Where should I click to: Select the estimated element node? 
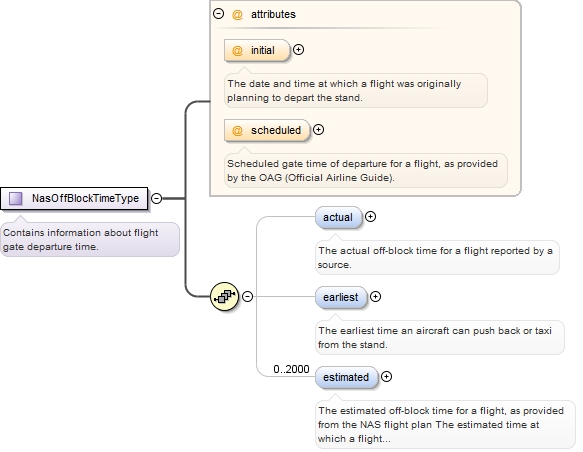346,377
